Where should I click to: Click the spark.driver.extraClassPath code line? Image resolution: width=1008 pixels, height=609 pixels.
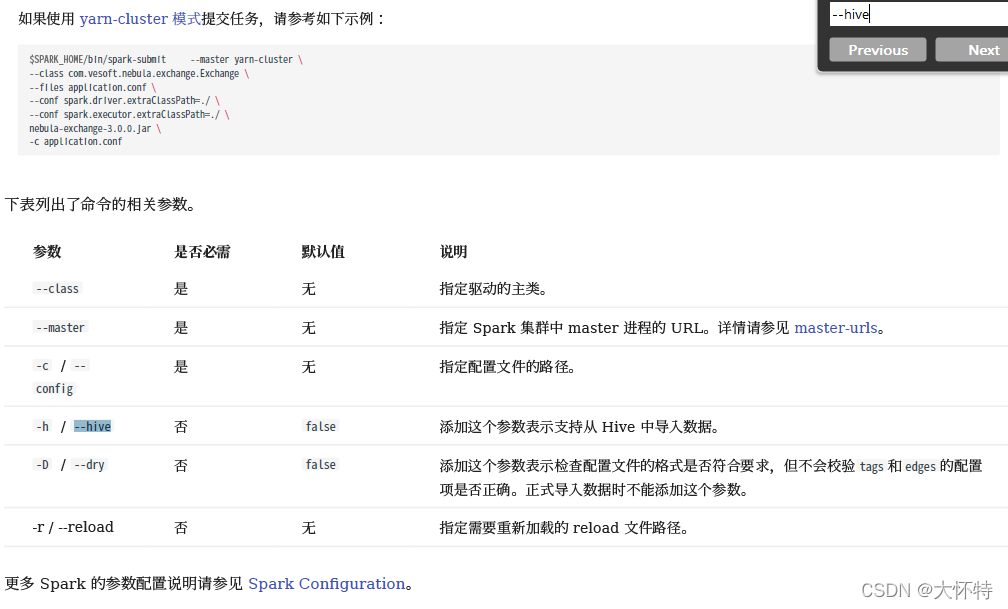pos(125,101)
